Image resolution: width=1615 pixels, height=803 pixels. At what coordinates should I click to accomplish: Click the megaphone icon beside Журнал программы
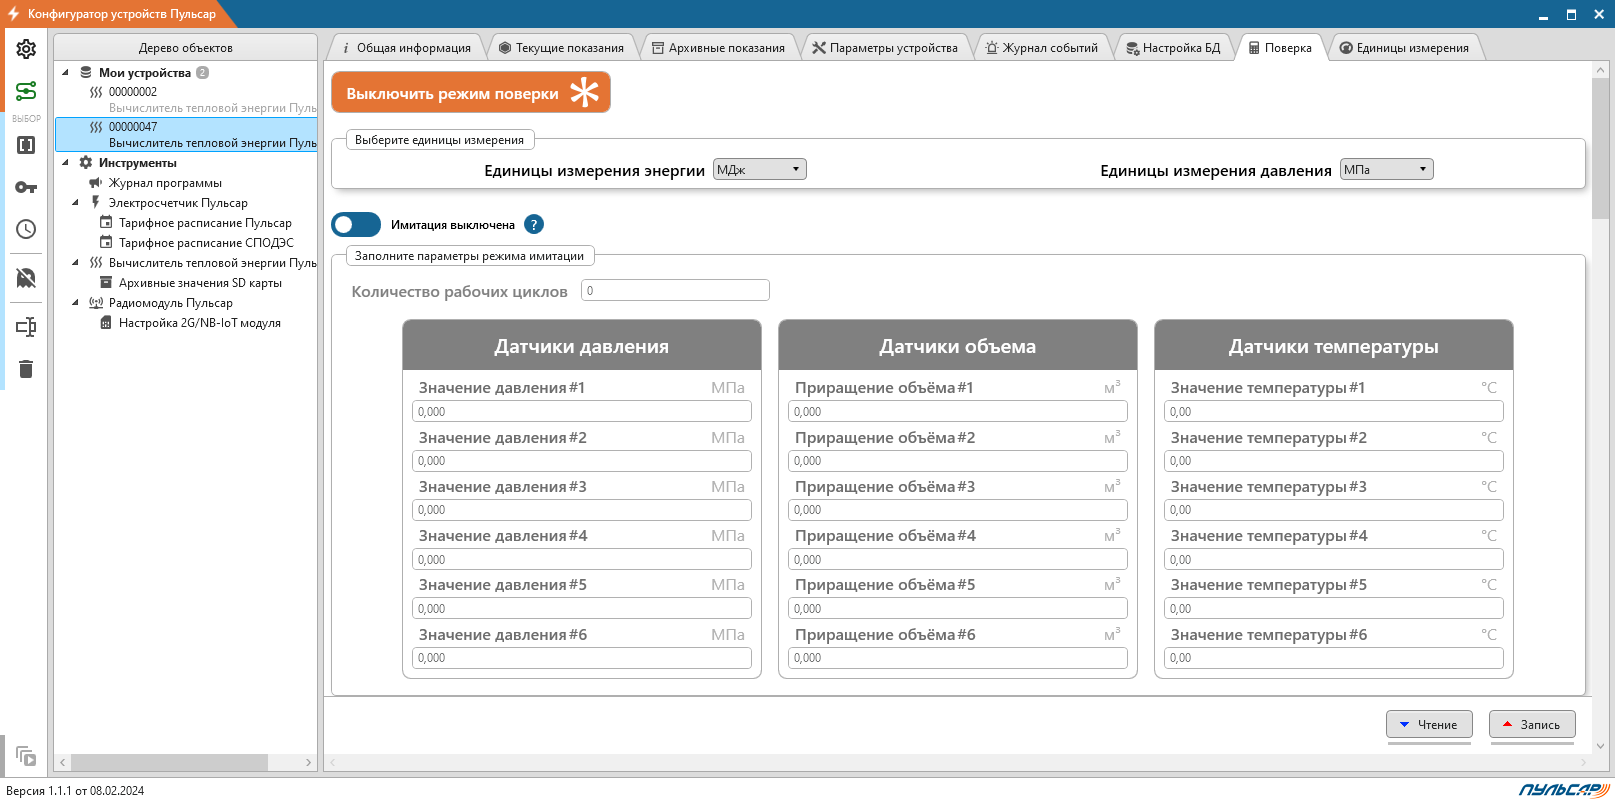coord(96,183)
